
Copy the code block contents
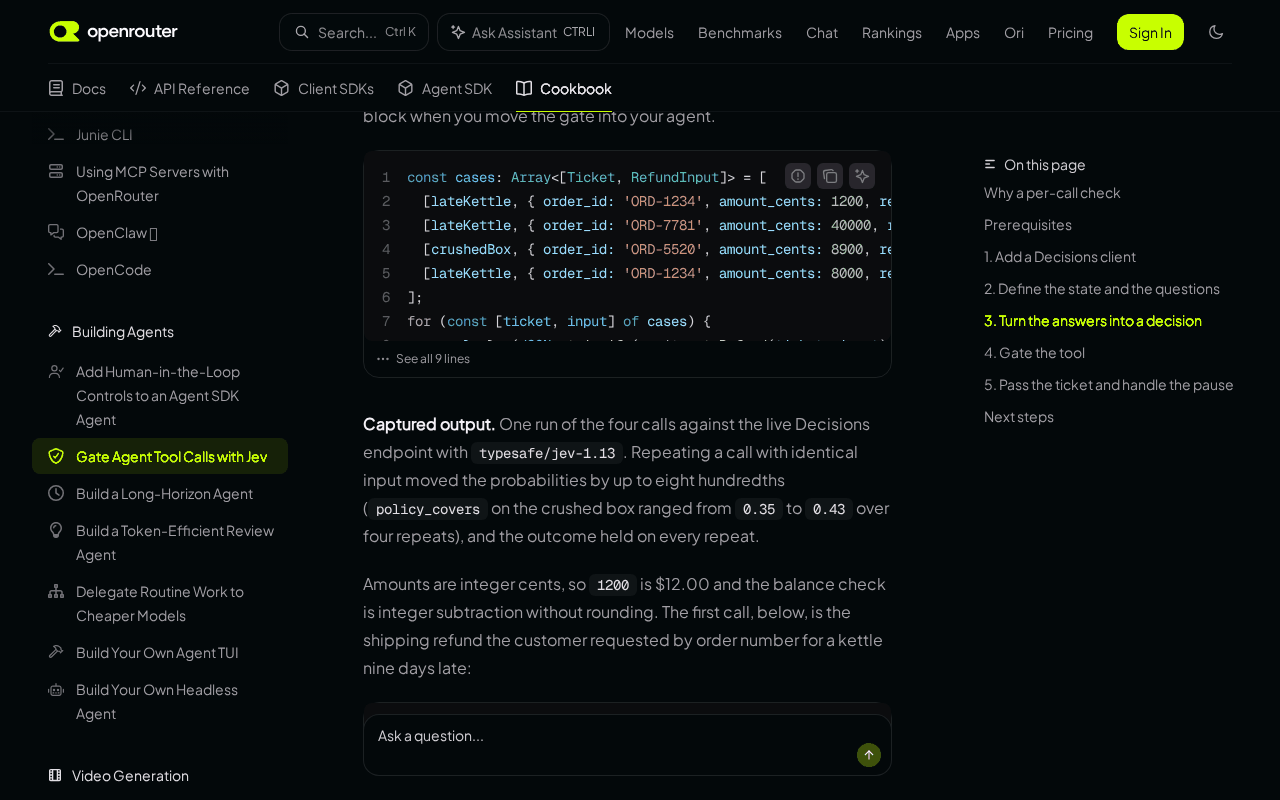[830, 176]
